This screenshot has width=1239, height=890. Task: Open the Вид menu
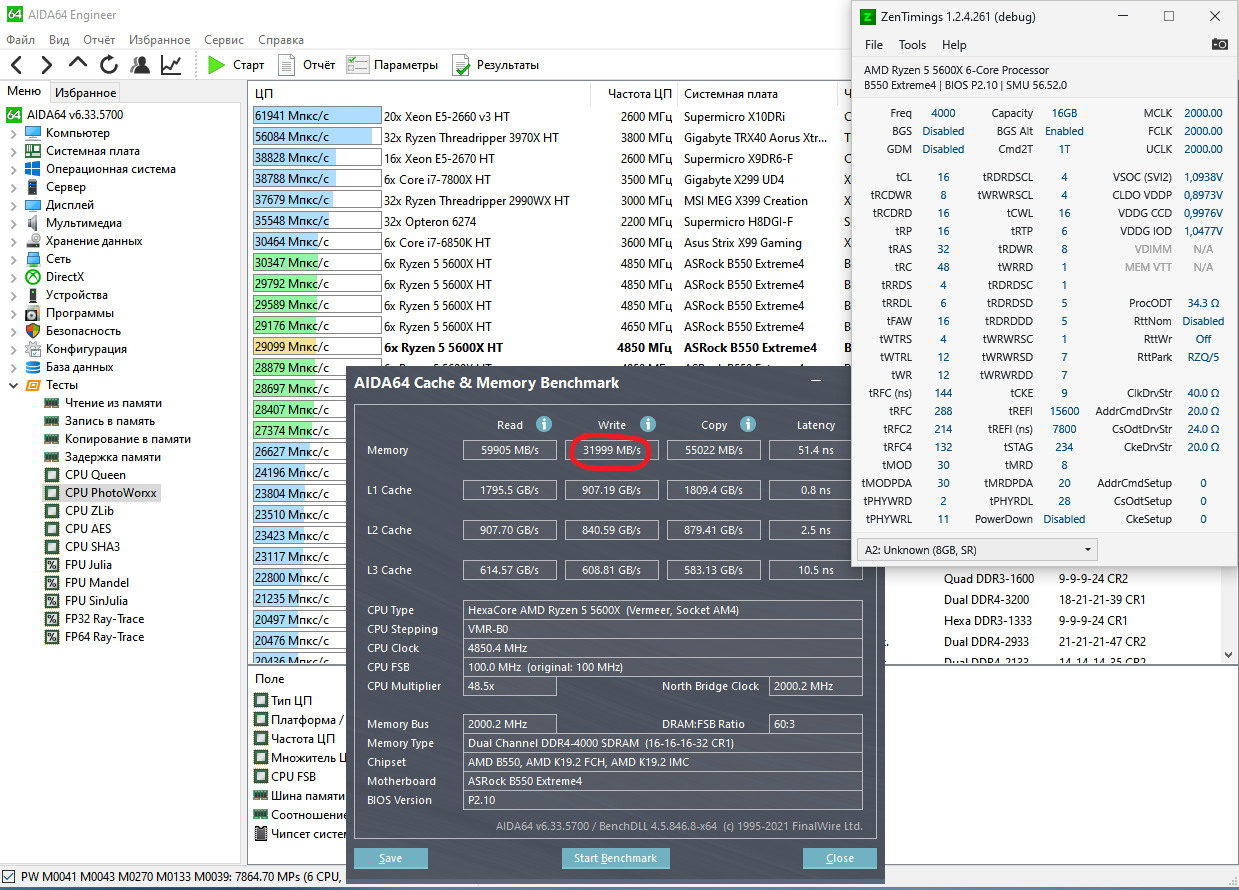pos(59,40)
